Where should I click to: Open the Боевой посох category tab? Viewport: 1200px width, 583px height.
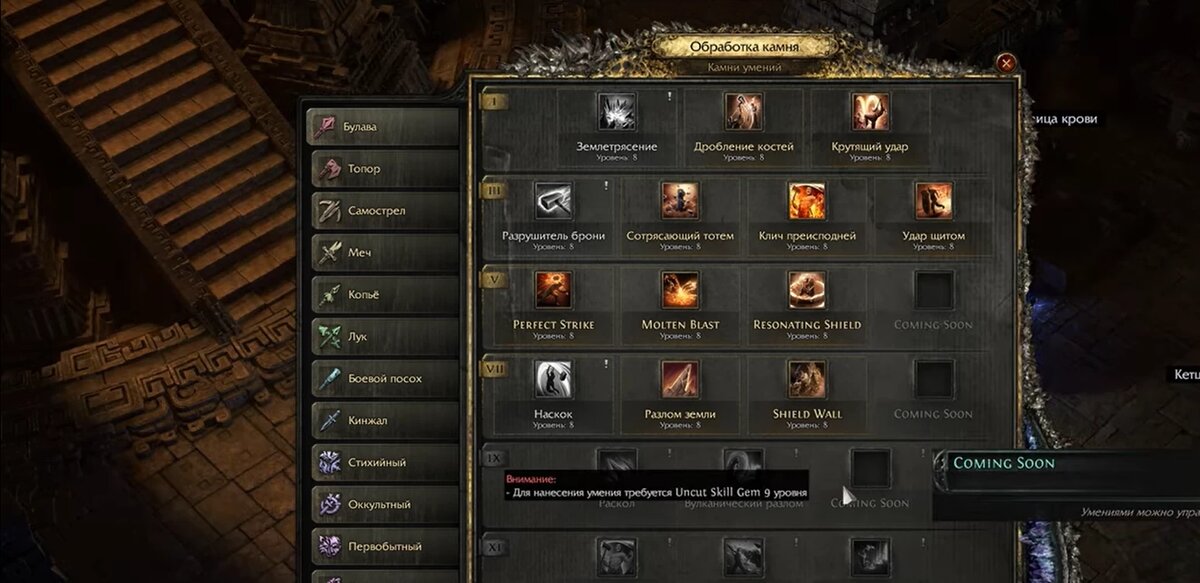tap(383, 379)
